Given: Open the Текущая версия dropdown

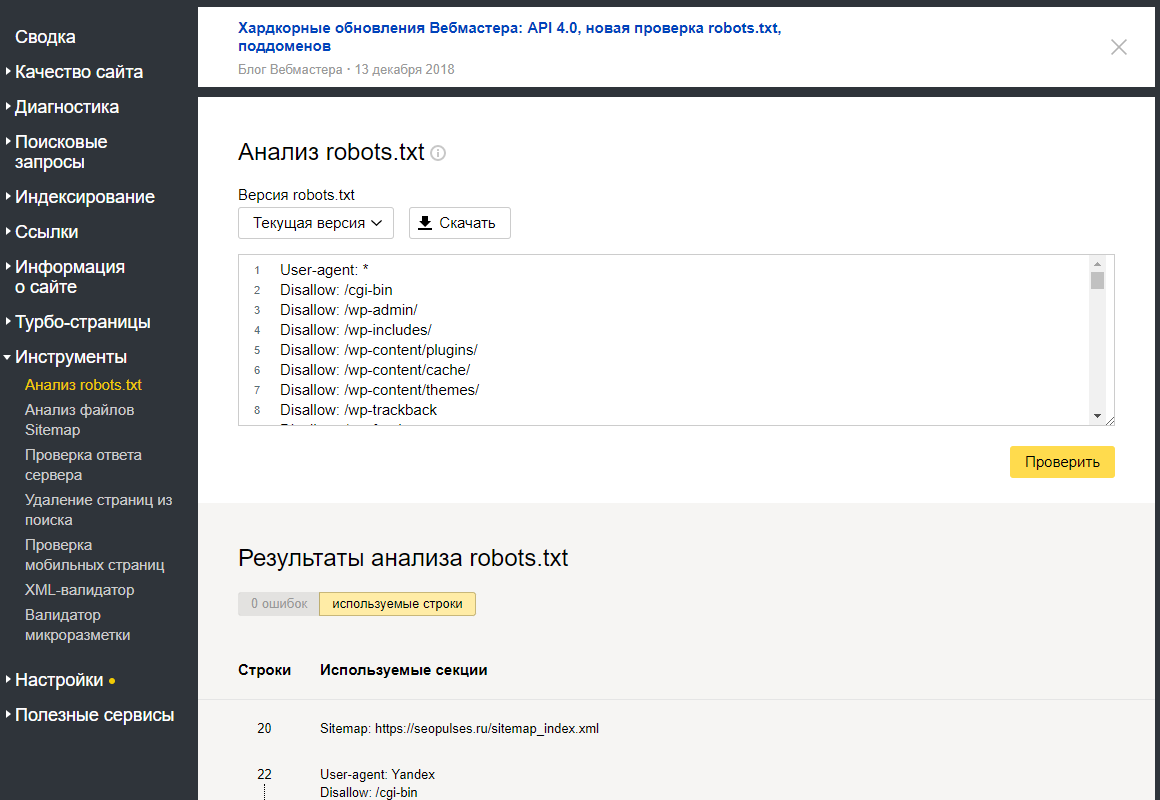Looking at the screenshot, I should pos(316,223).
